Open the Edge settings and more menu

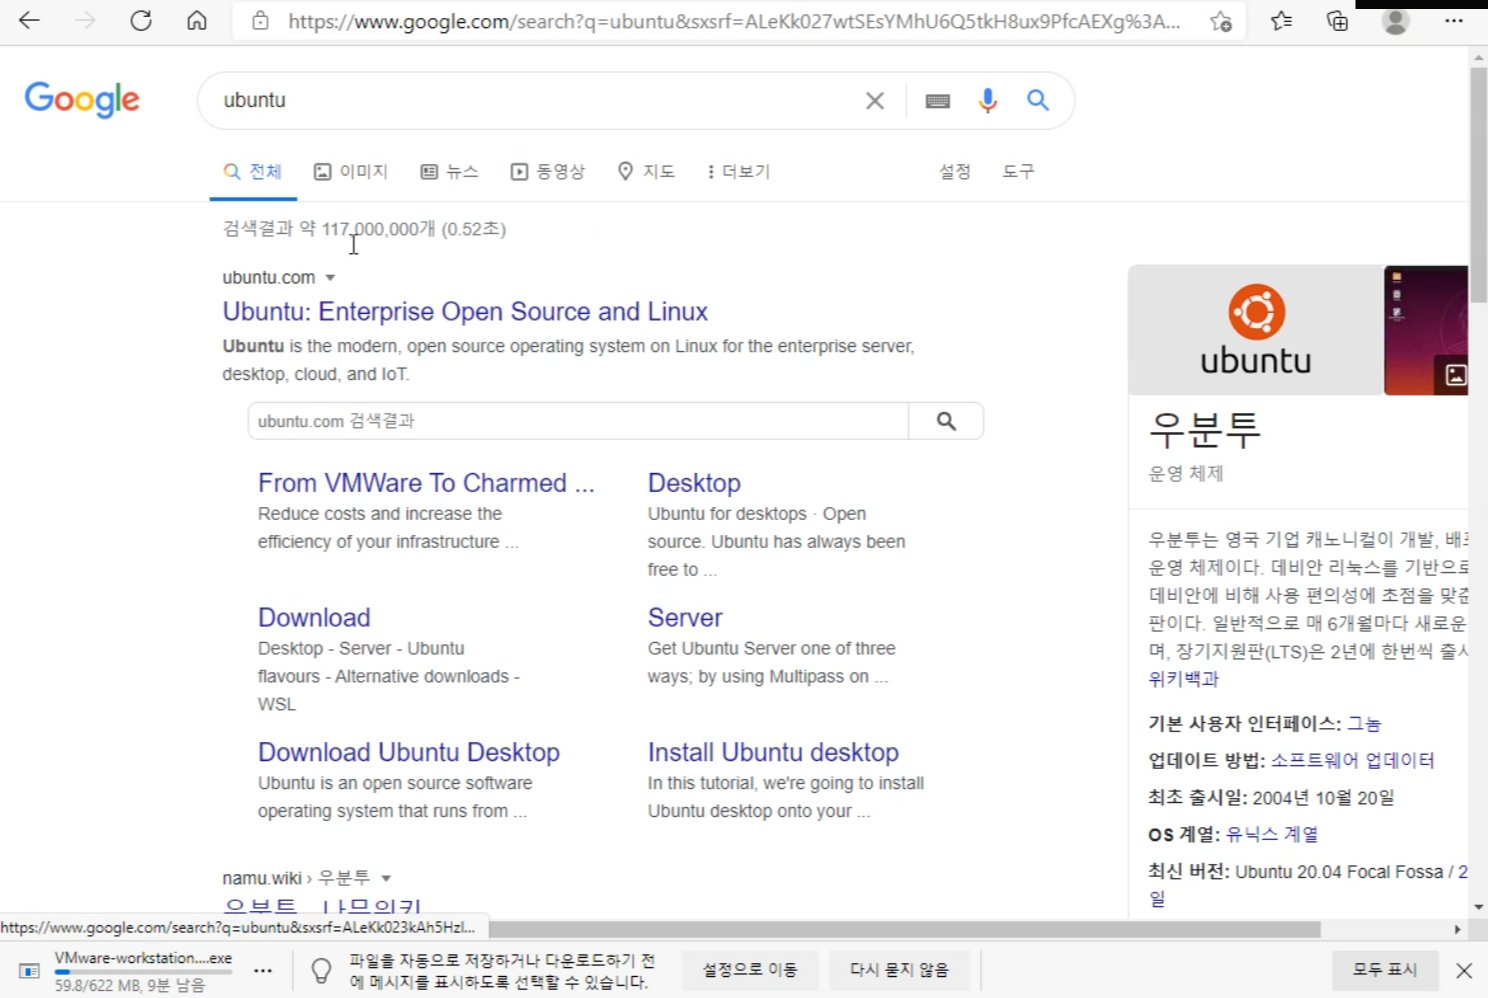tap(1453, 20)
